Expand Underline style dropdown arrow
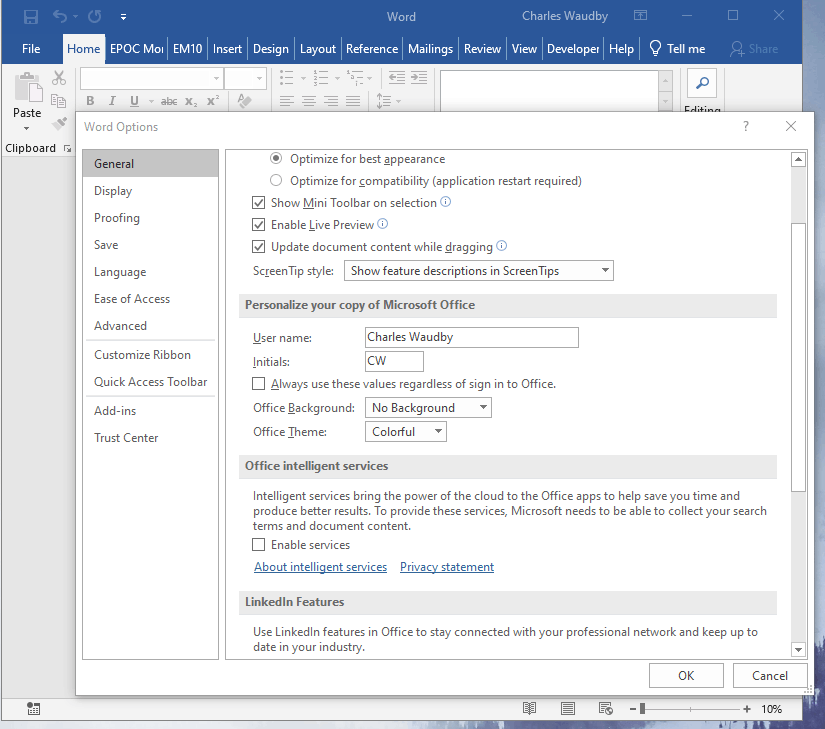The height and width of the screenshot is (729, 825). pos(151,101)
